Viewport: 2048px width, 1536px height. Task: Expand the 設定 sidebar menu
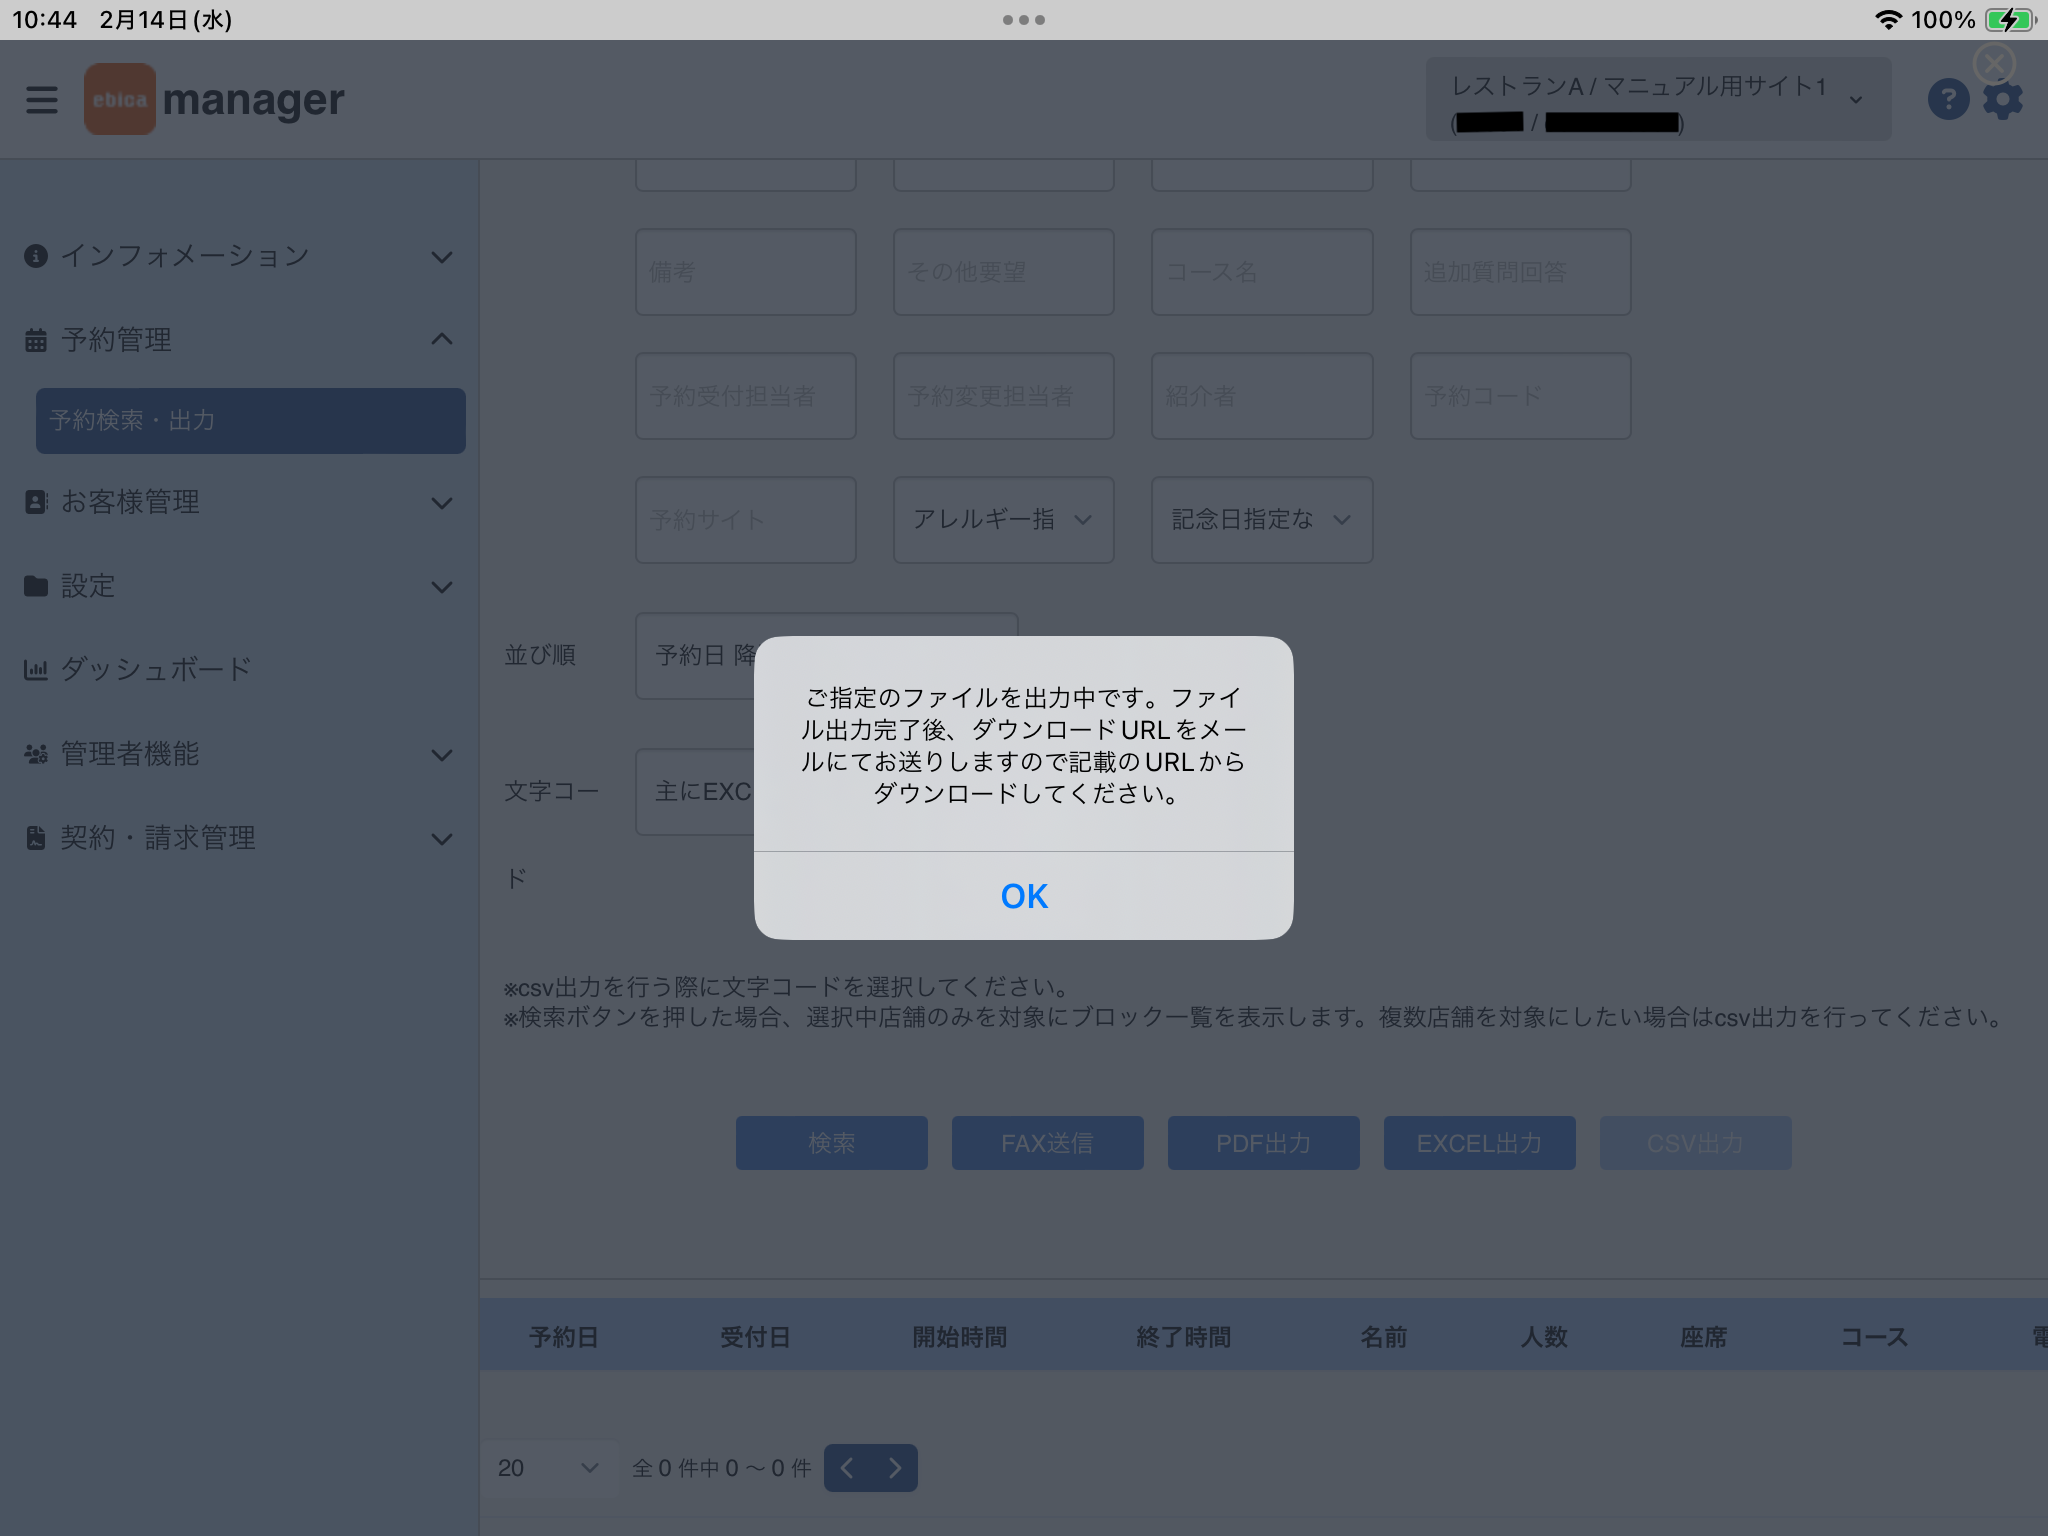[x=239, y=586]
